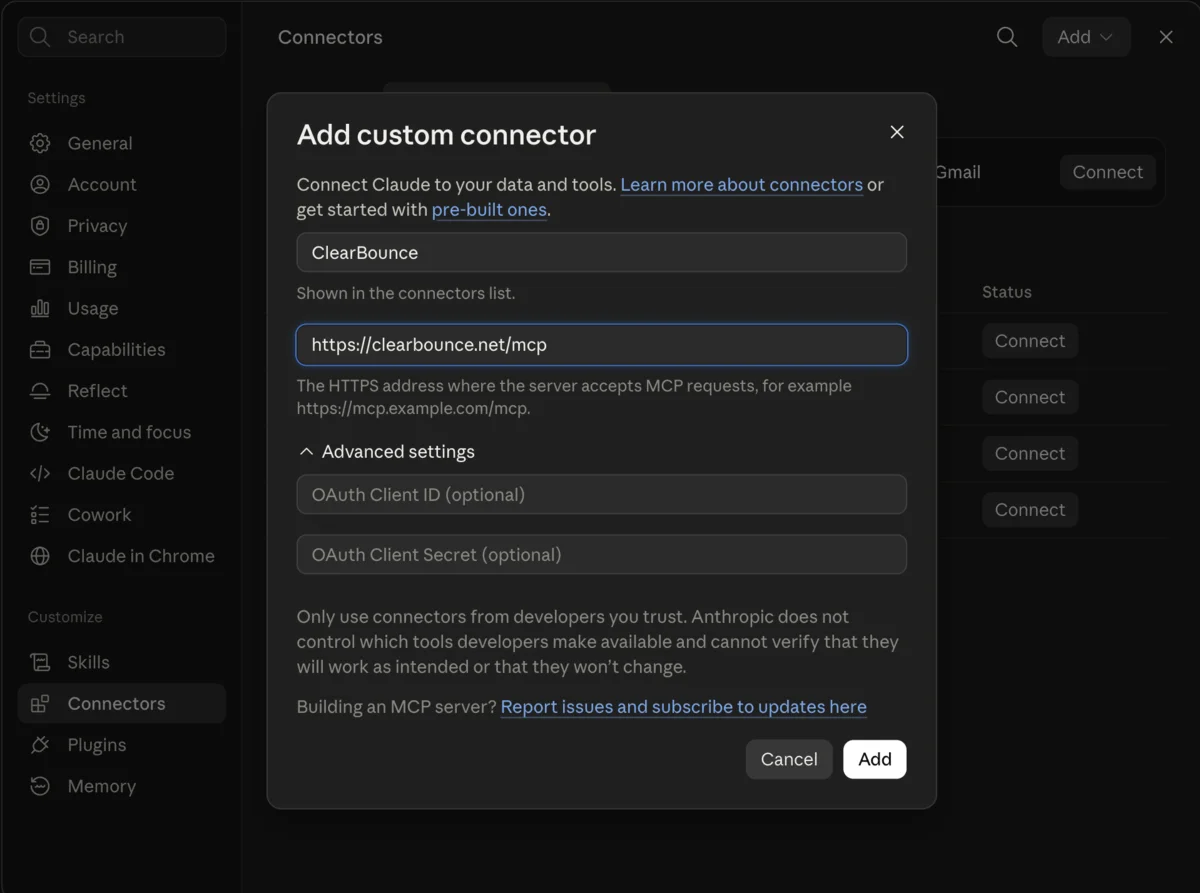Click the second Connect button under Status
This screenshot has width=1200, height=893.
(1030, 397)
